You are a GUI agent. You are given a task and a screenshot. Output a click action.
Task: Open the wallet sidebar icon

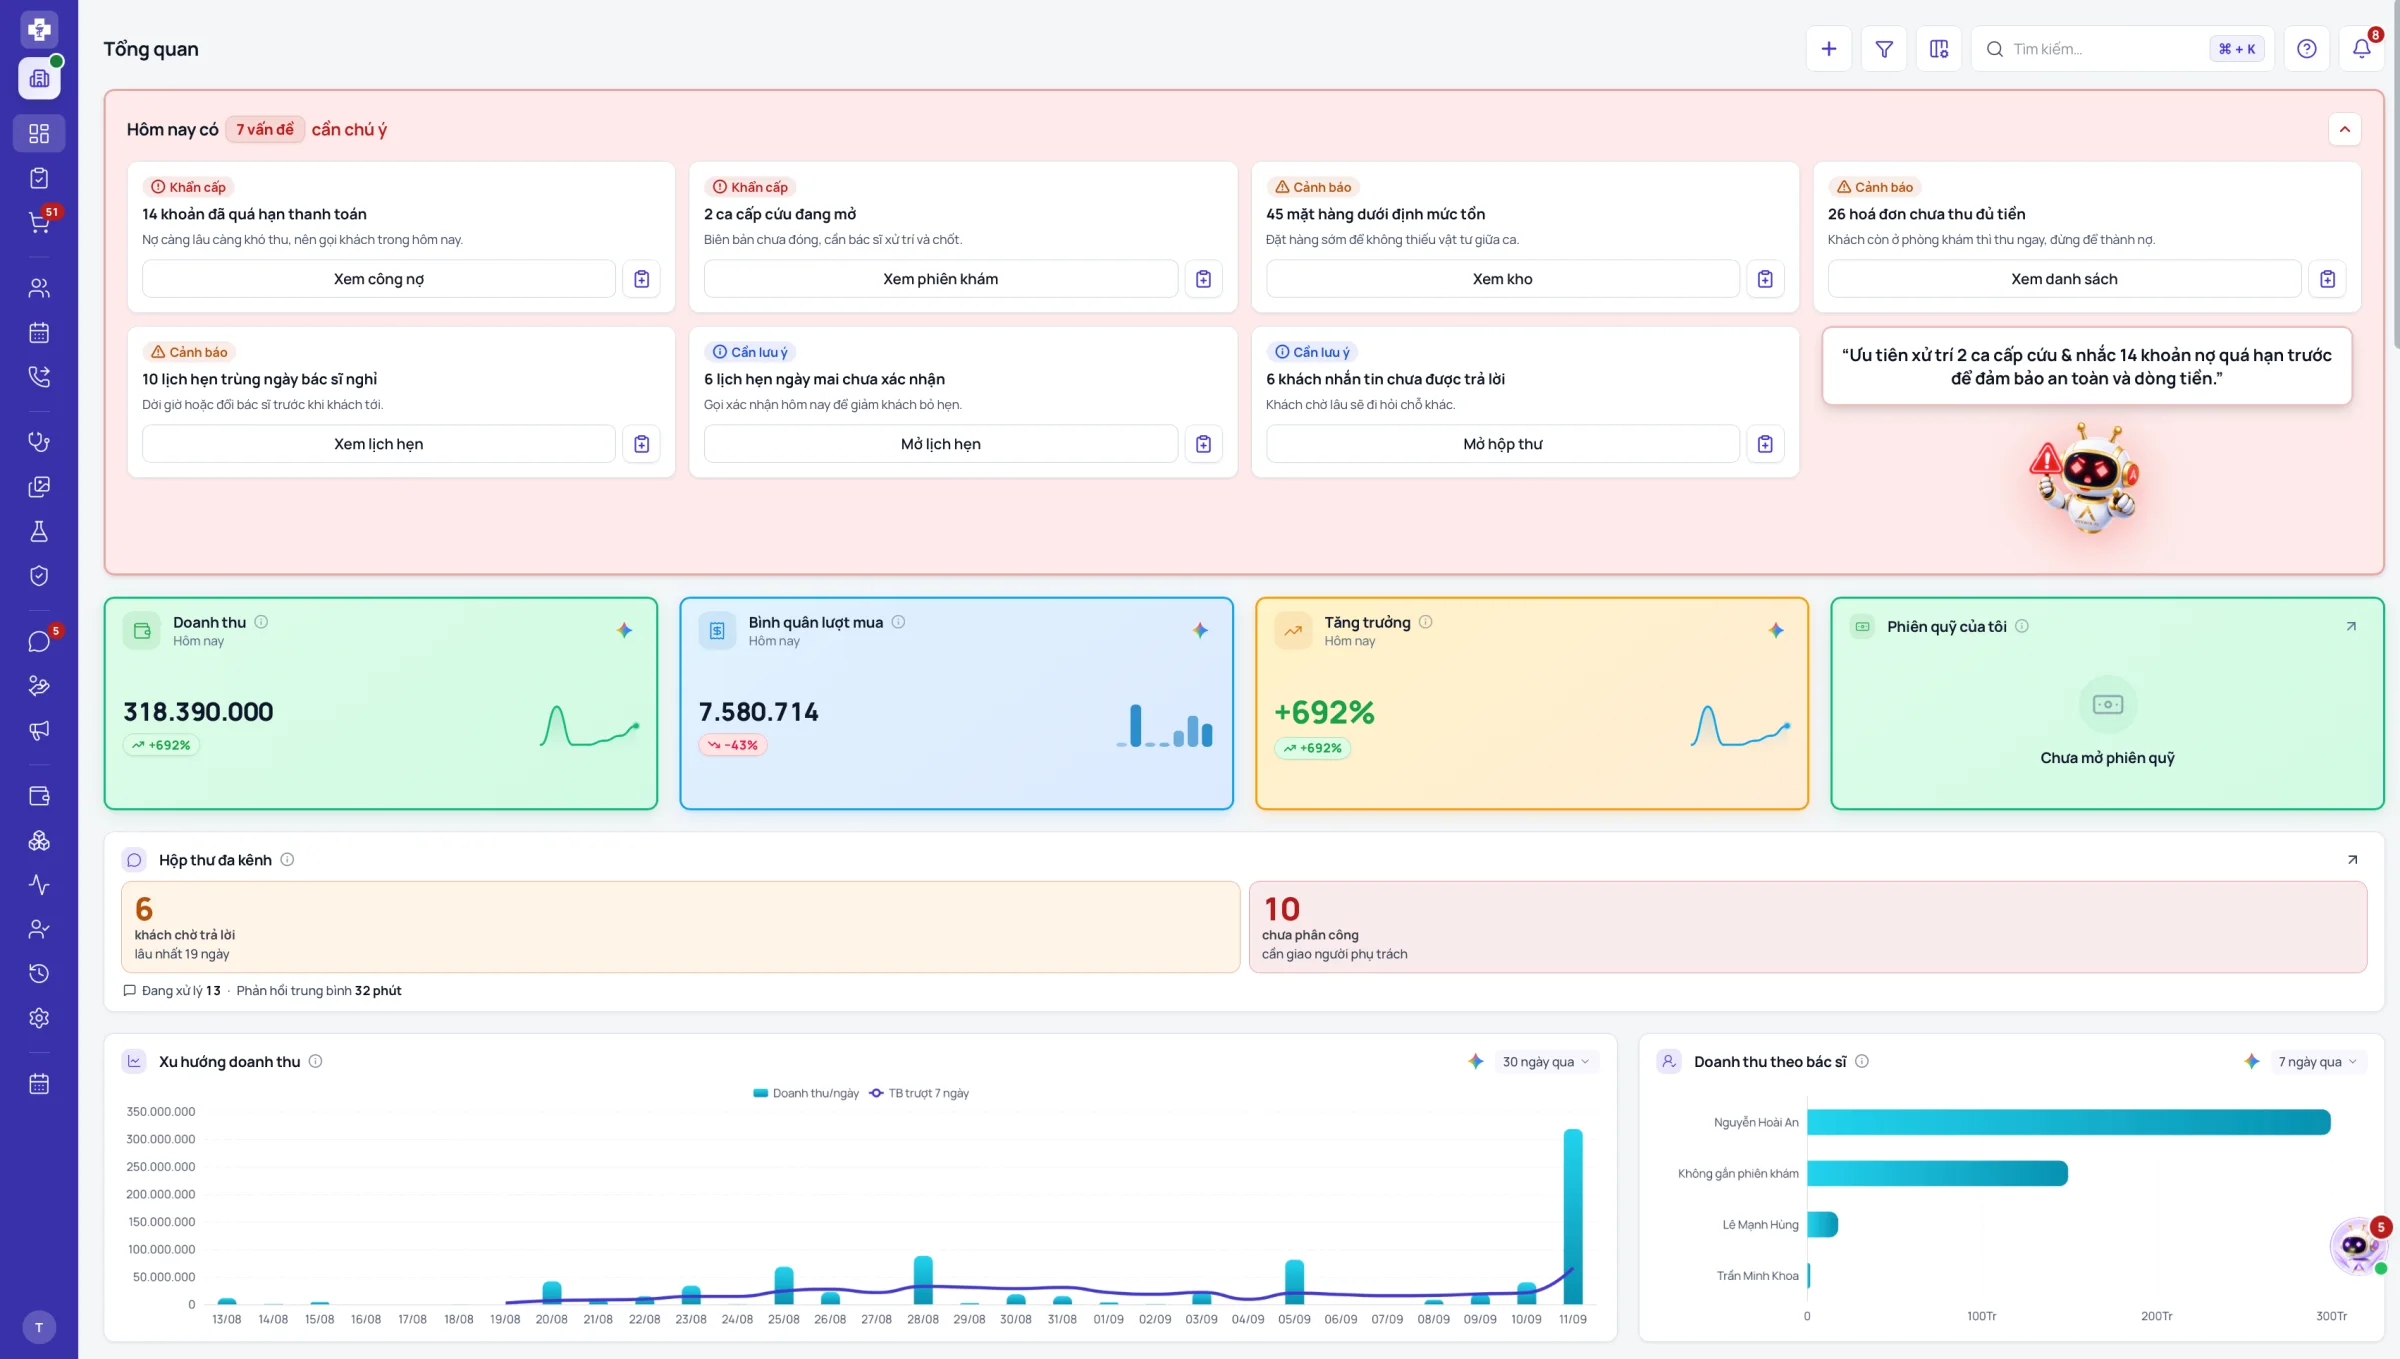pos(39,796)
